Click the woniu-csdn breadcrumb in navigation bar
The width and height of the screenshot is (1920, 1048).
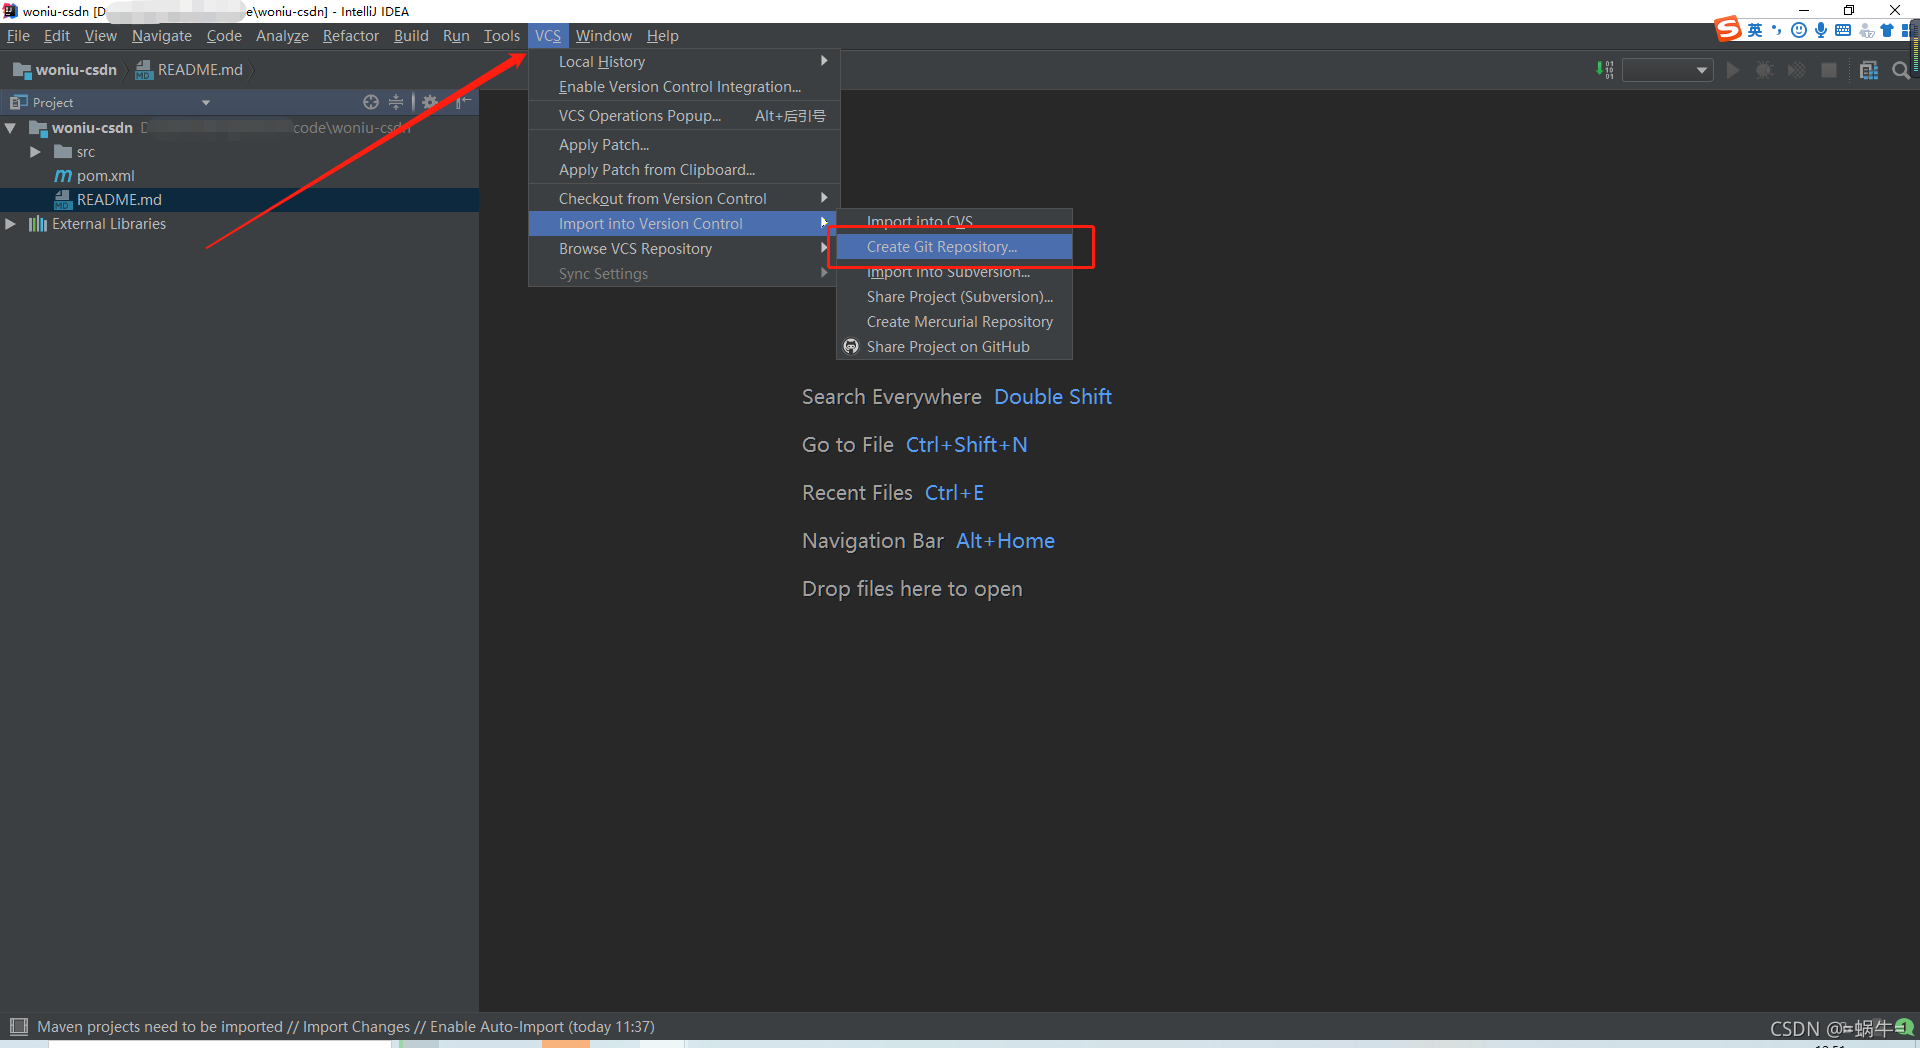[x=65, y=70]
